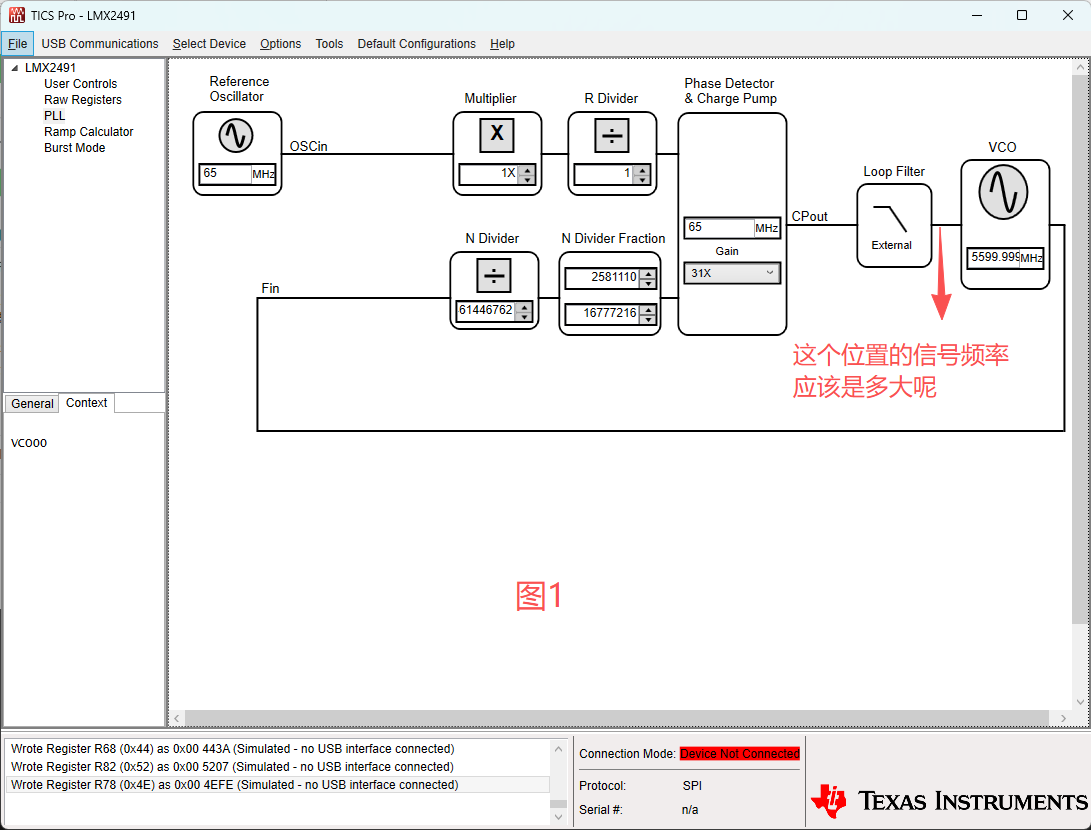Click the diagram scroll-left arrow
Viewport: 1091px width, 830px height.
point(177,717)
